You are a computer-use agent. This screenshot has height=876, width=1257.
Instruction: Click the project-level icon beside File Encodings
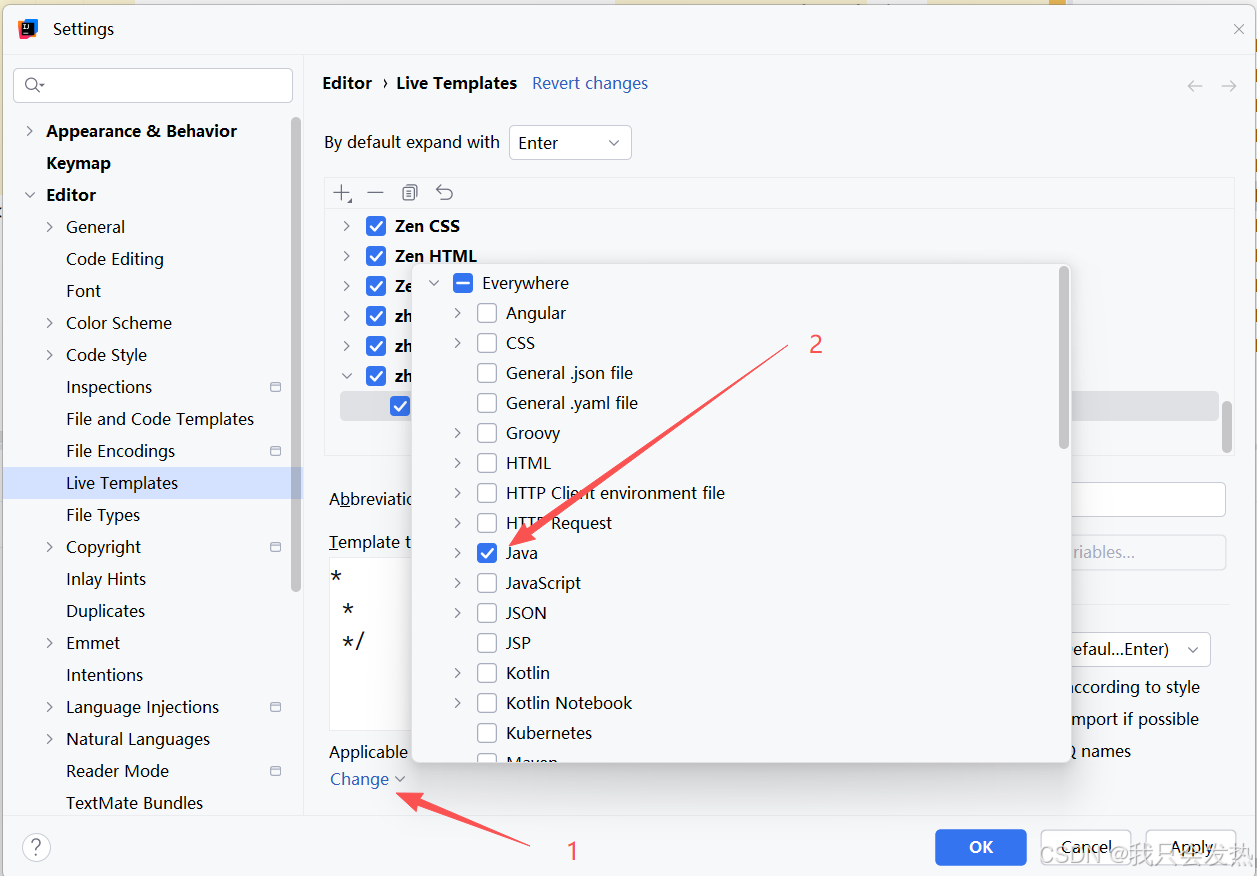pos(276,451)
